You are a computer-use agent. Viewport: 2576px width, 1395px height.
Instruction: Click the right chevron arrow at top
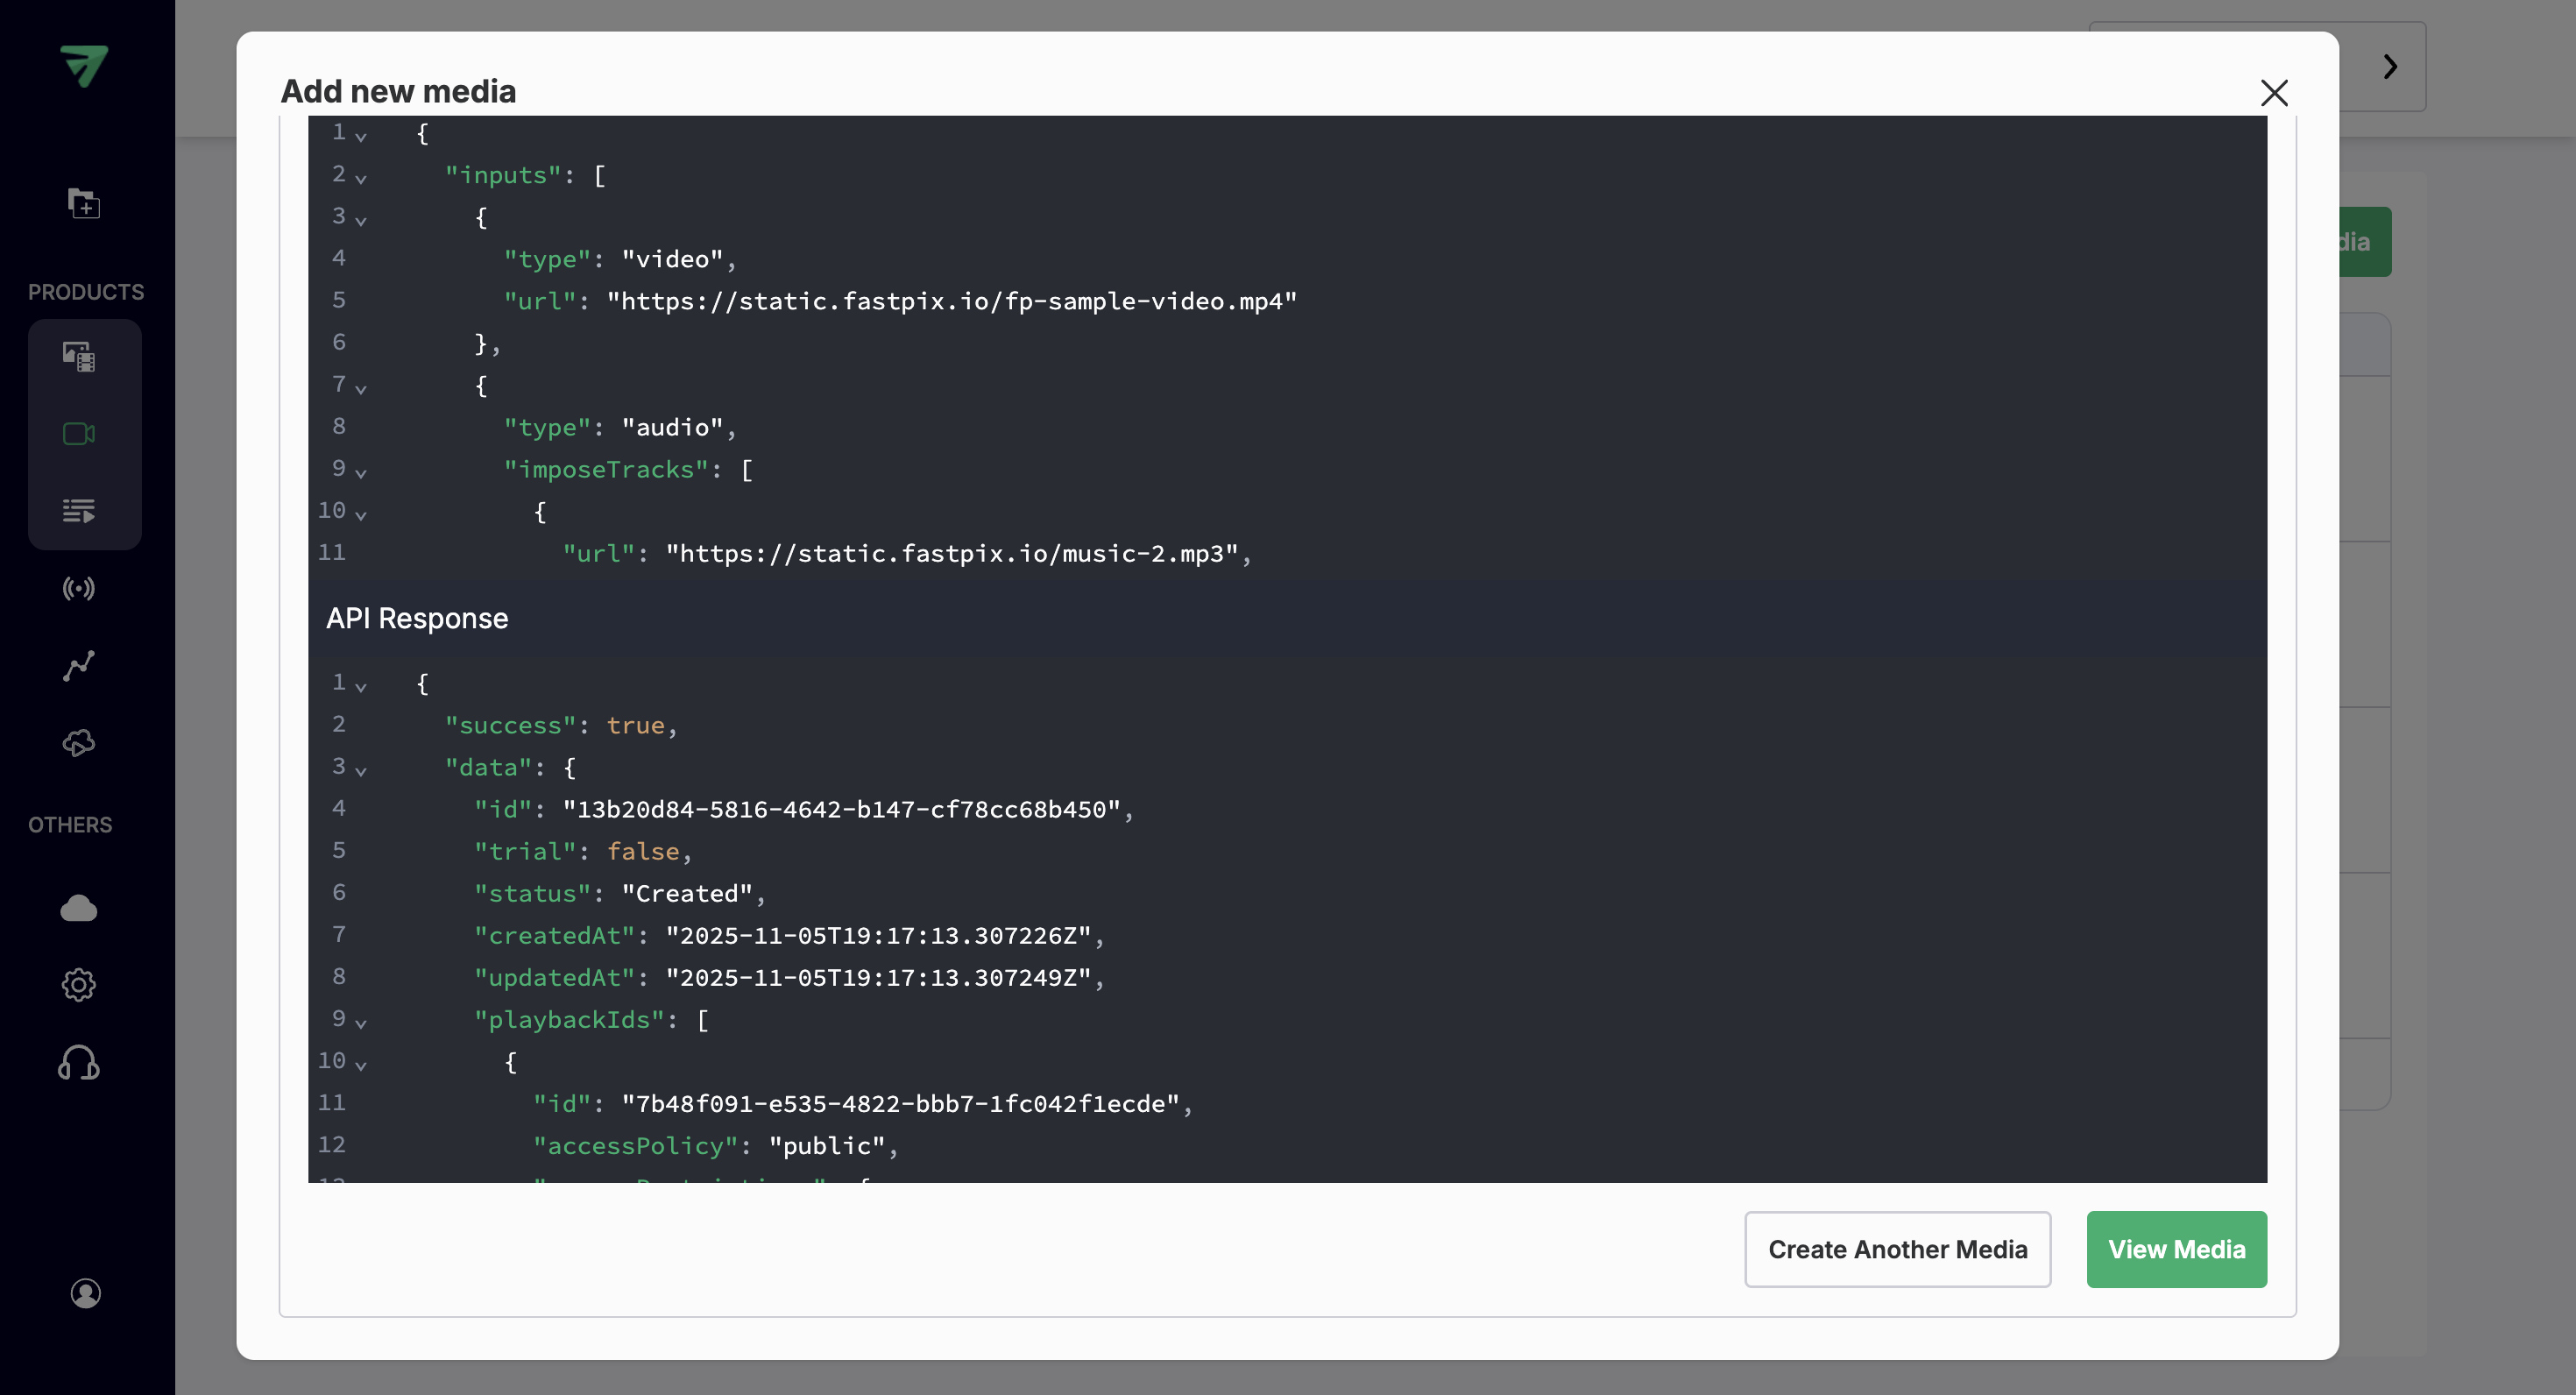coord(2390,67)
